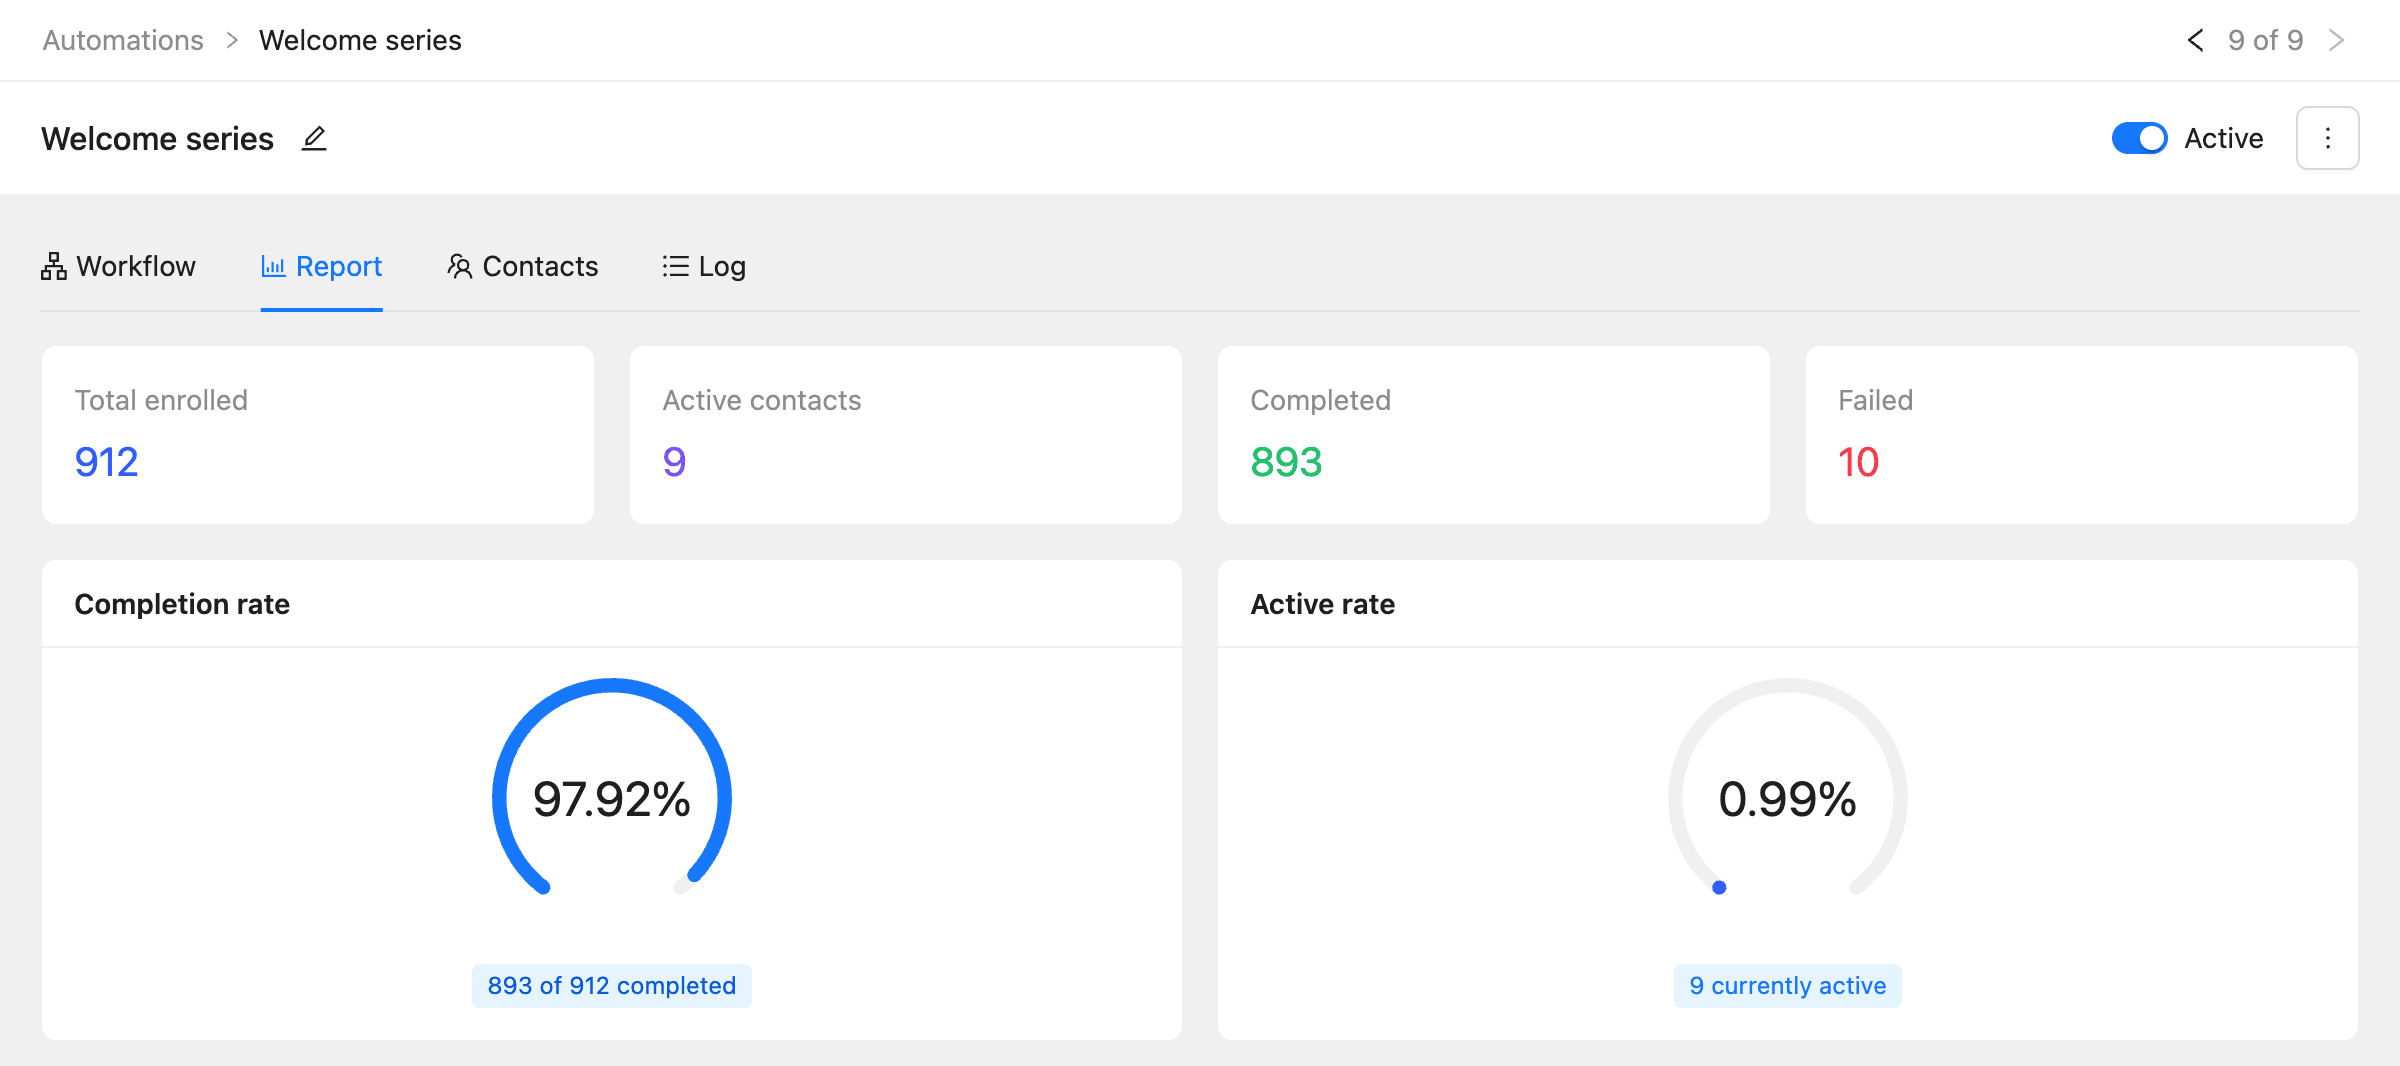2400x1066 pixels.
Task: Click the Failed value 10
Action: coord(1858,462)
